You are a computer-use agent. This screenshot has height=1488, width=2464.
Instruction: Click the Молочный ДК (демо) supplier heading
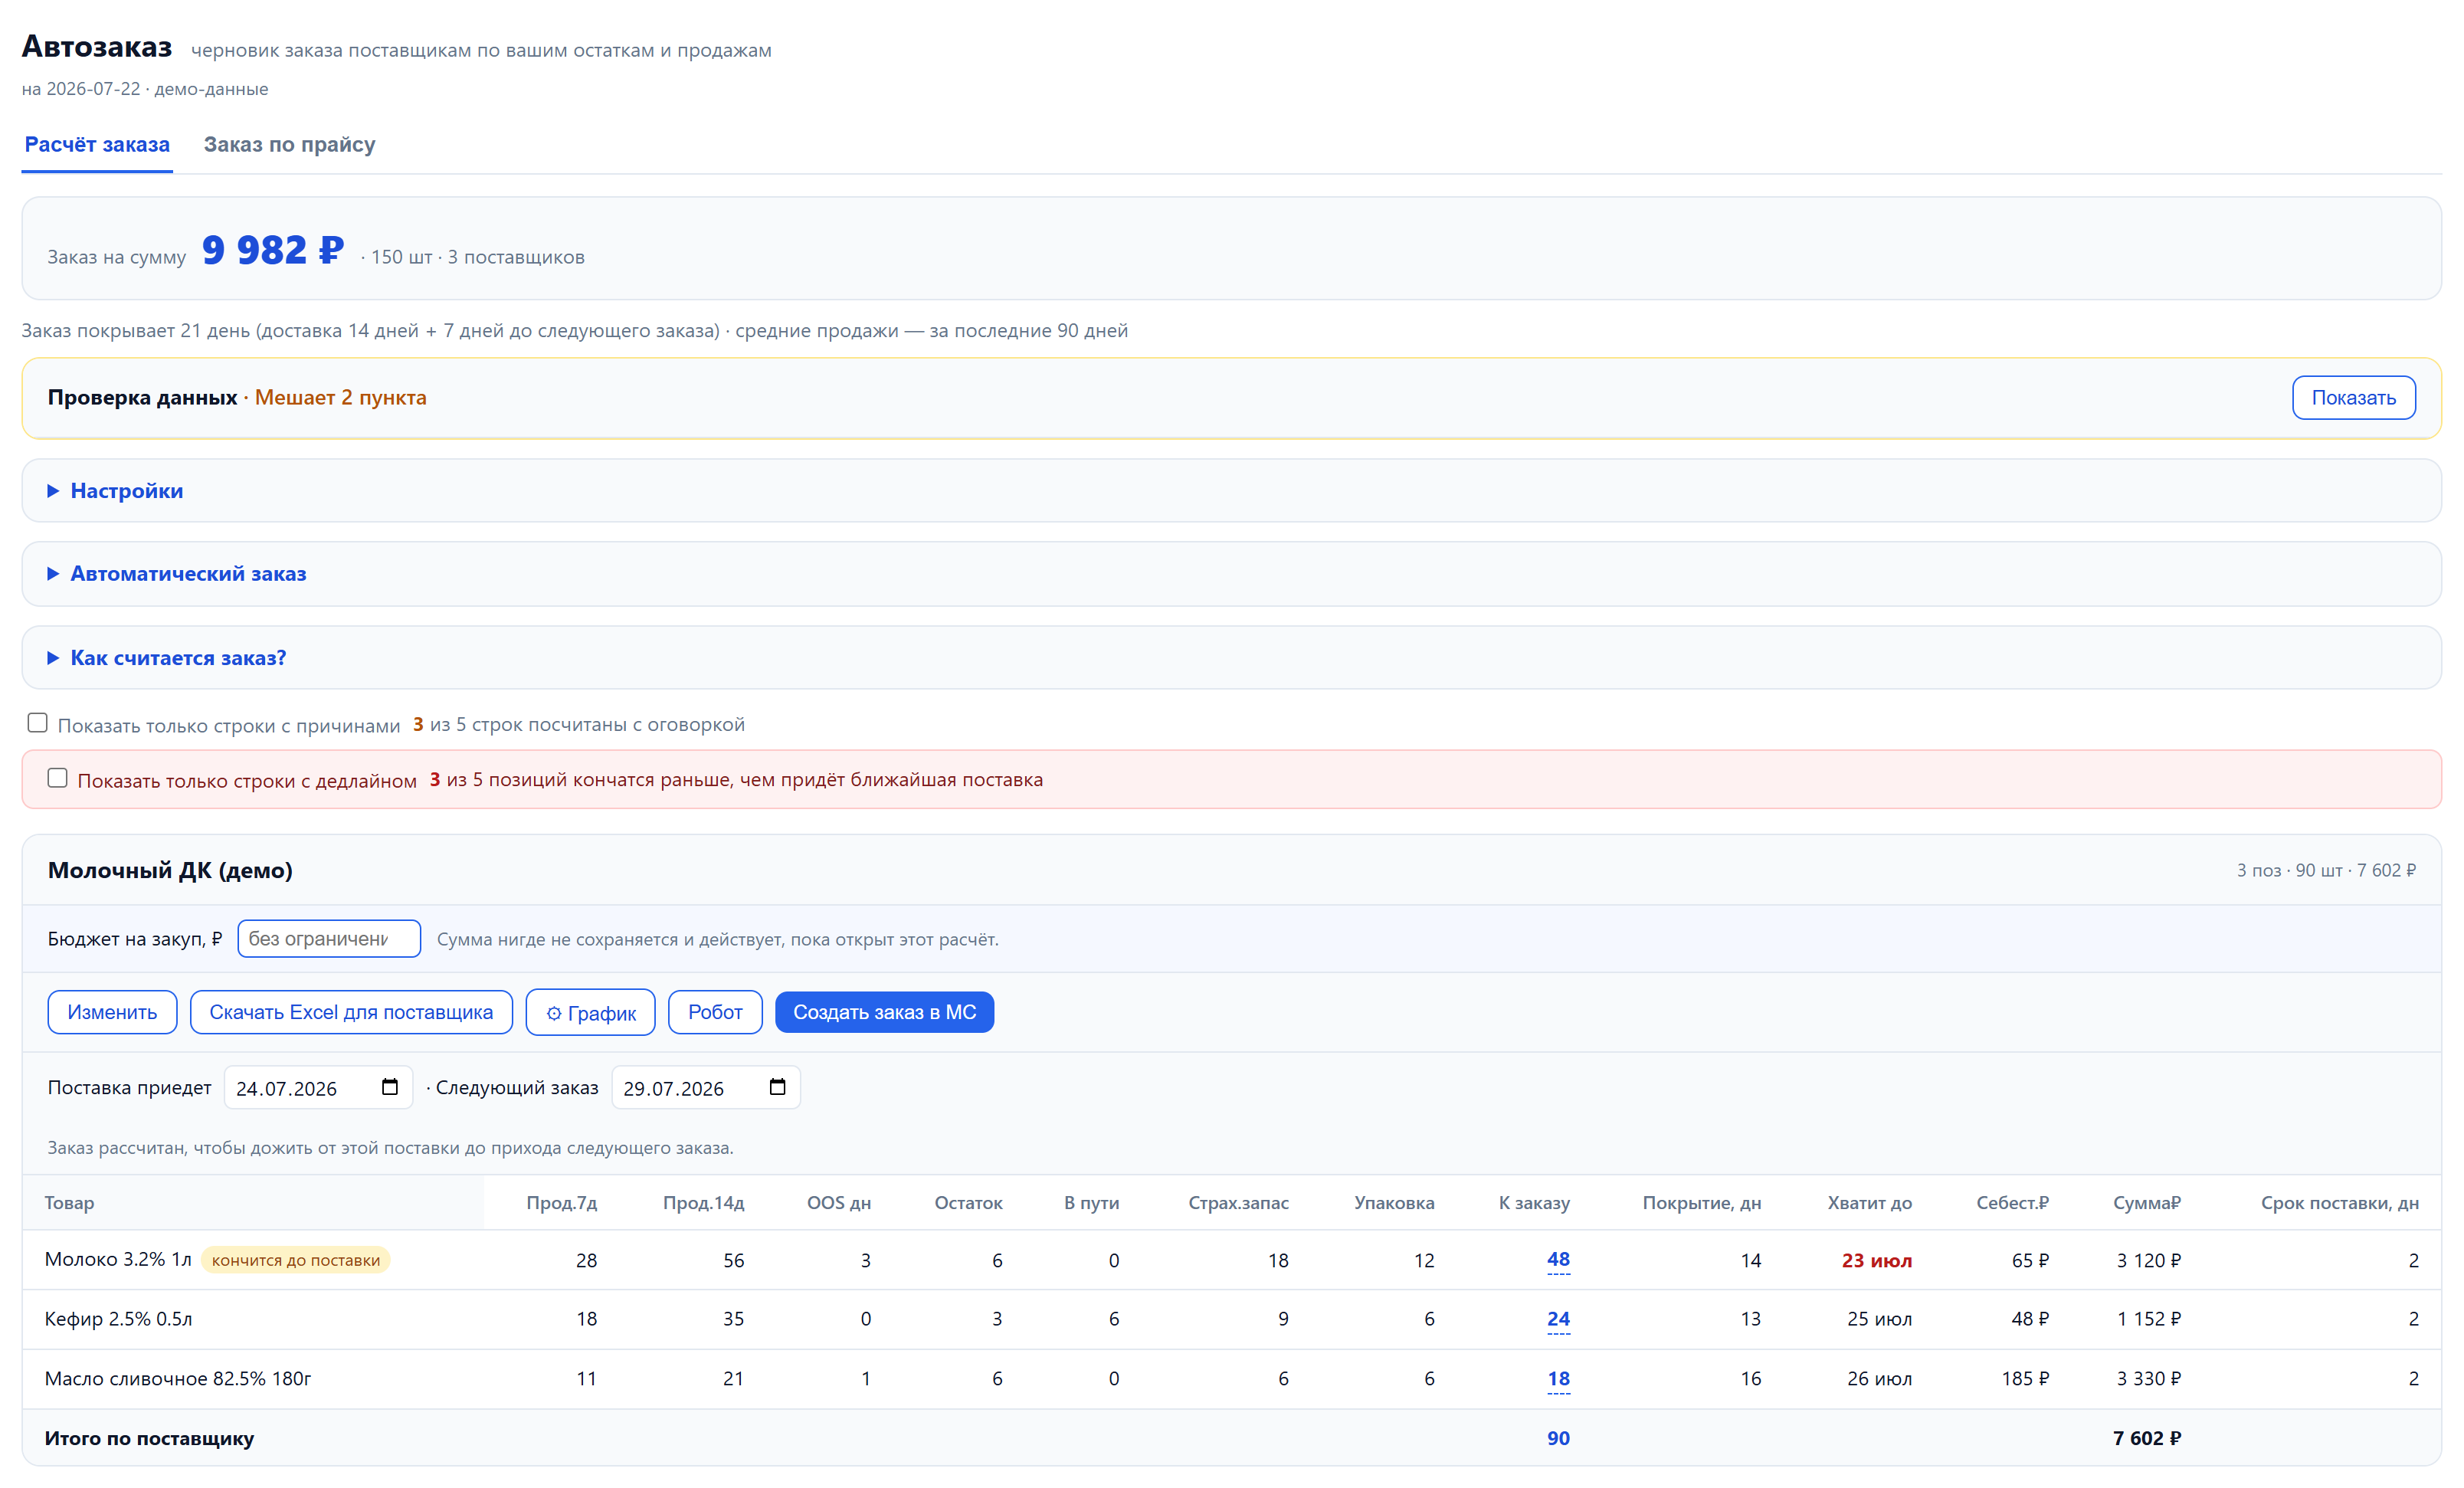tap(170, 870)
